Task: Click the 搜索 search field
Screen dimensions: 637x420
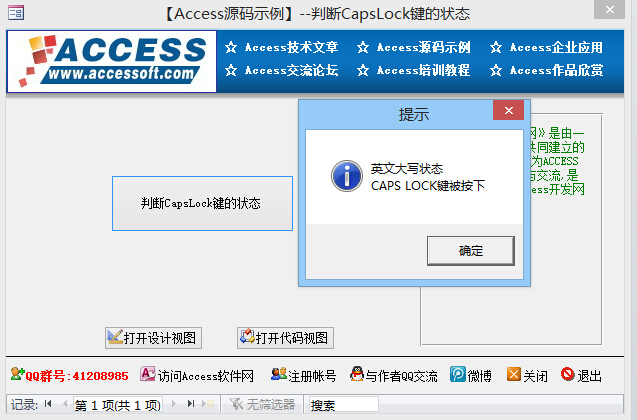Action: pos(344,405)
